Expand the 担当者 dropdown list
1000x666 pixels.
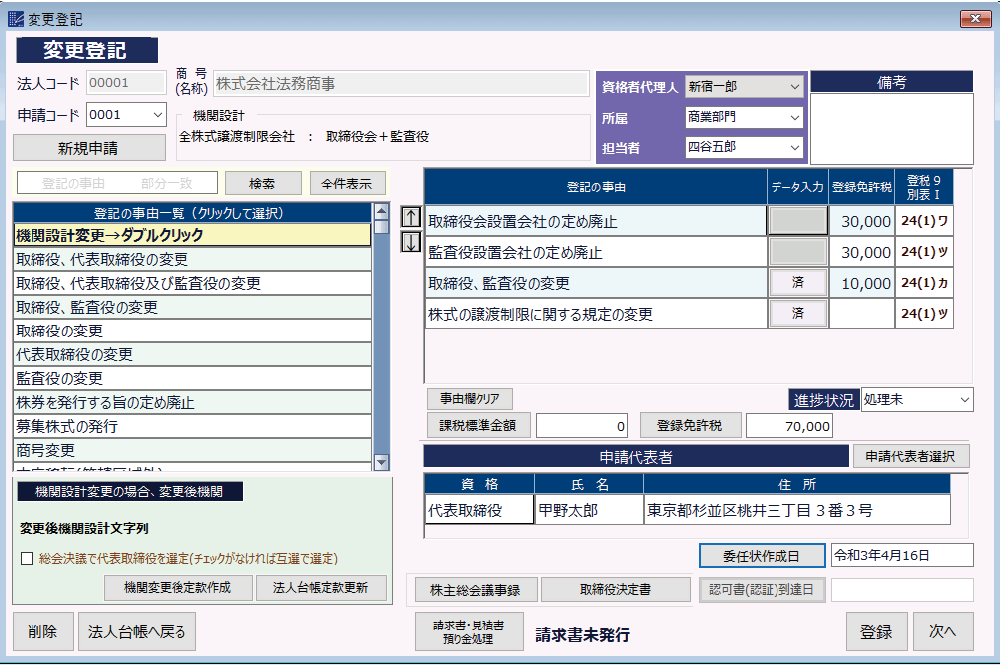pos(794,148)
